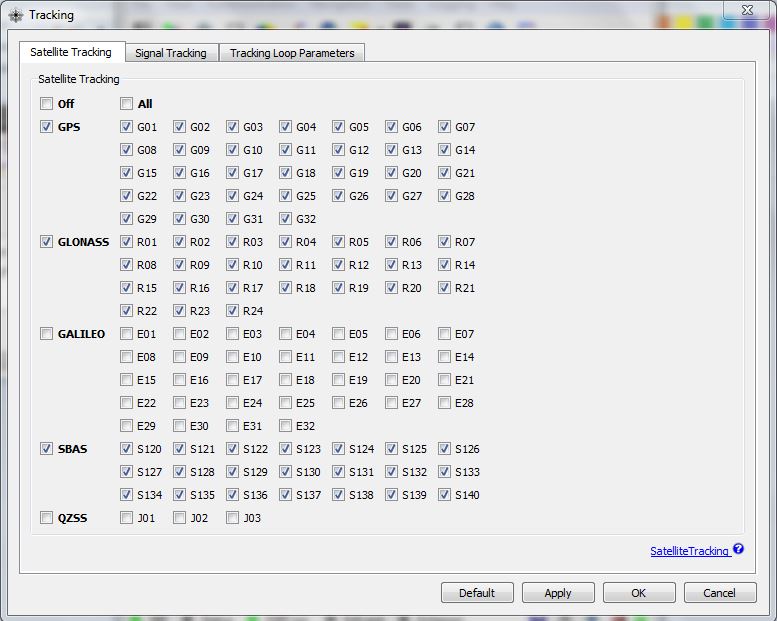The width and height of the screenshot is (777, 621).
Task: Click the Tracking window title icon
Action: coord(16,15)
